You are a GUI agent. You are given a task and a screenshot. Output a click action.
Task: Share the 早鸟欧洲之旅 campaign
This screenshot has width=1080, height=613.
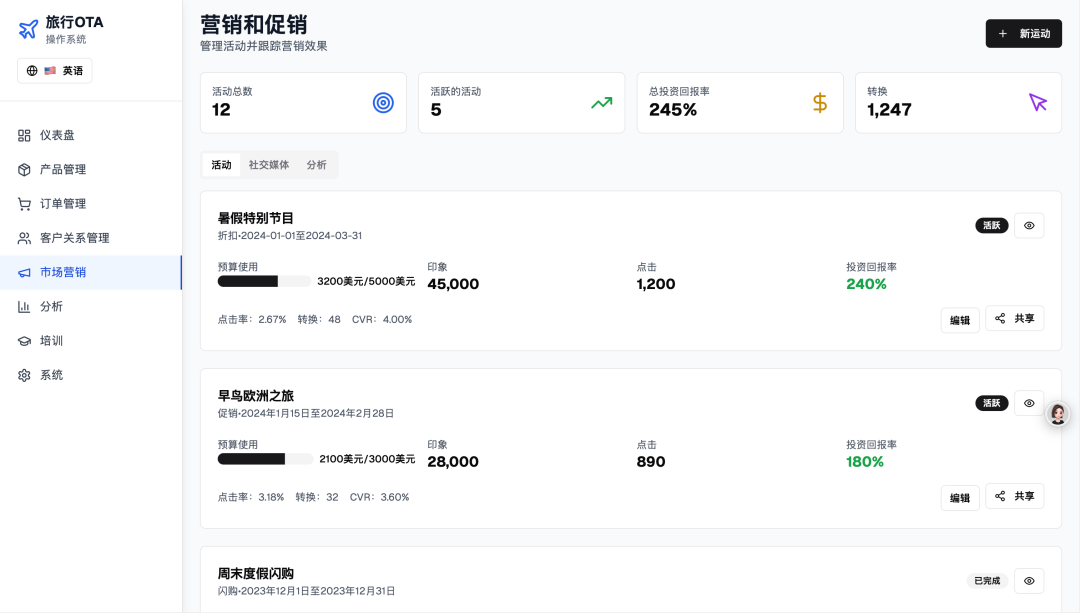pos(1014,496)
